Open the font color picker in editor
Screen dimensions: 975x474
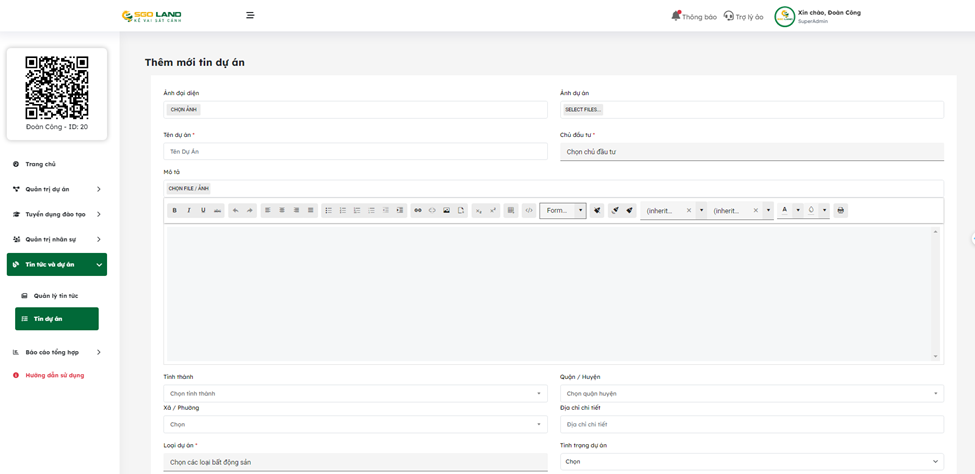785,211
